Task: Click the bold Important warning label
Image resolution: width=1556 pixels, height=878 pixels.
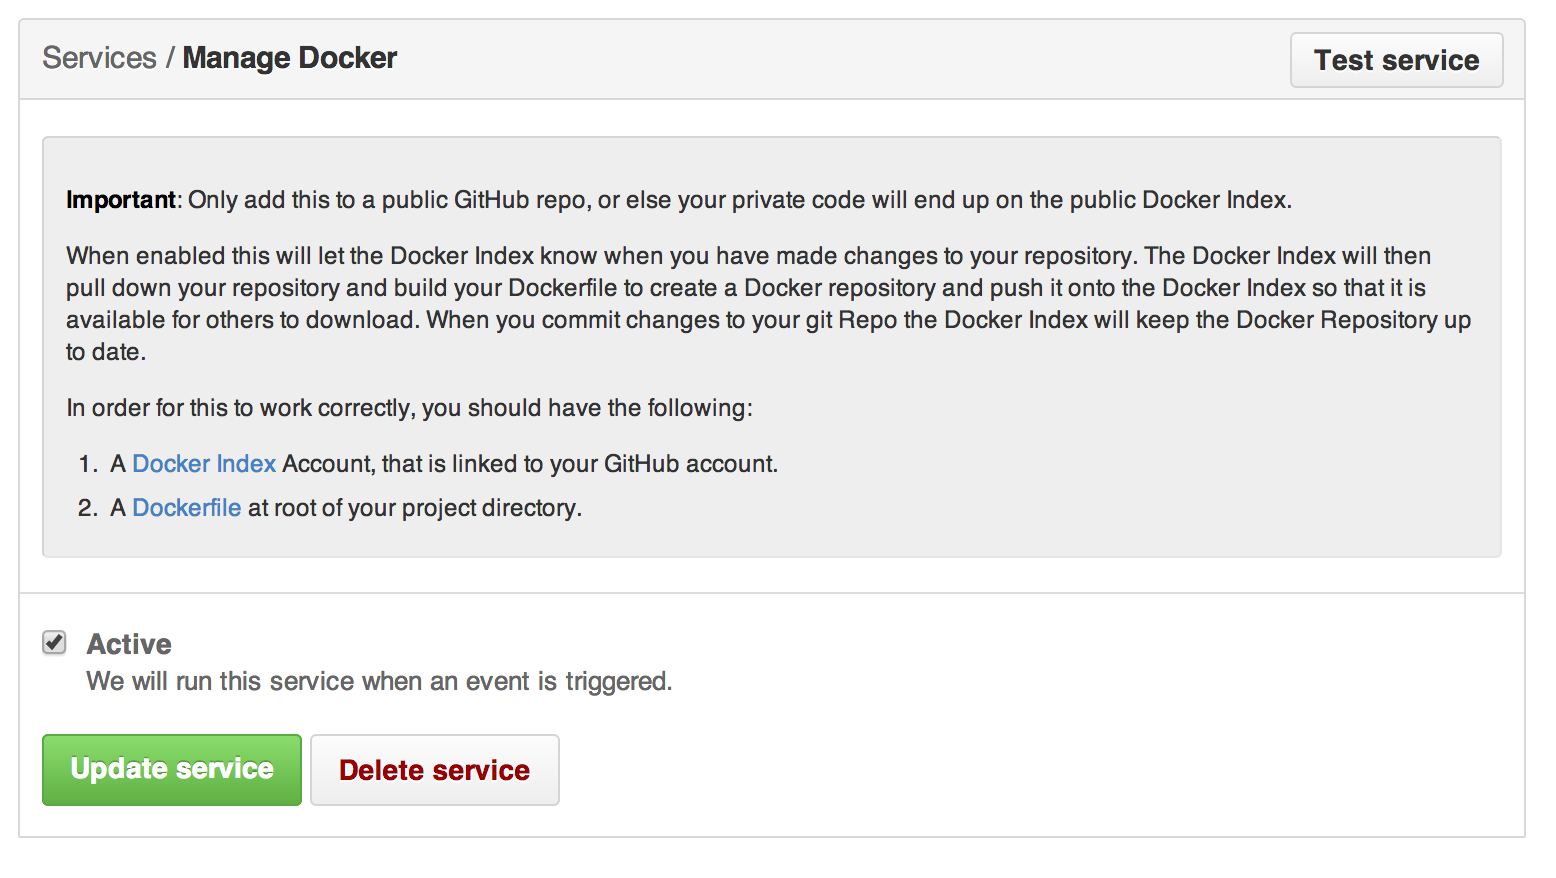Action: click(120, 200)
